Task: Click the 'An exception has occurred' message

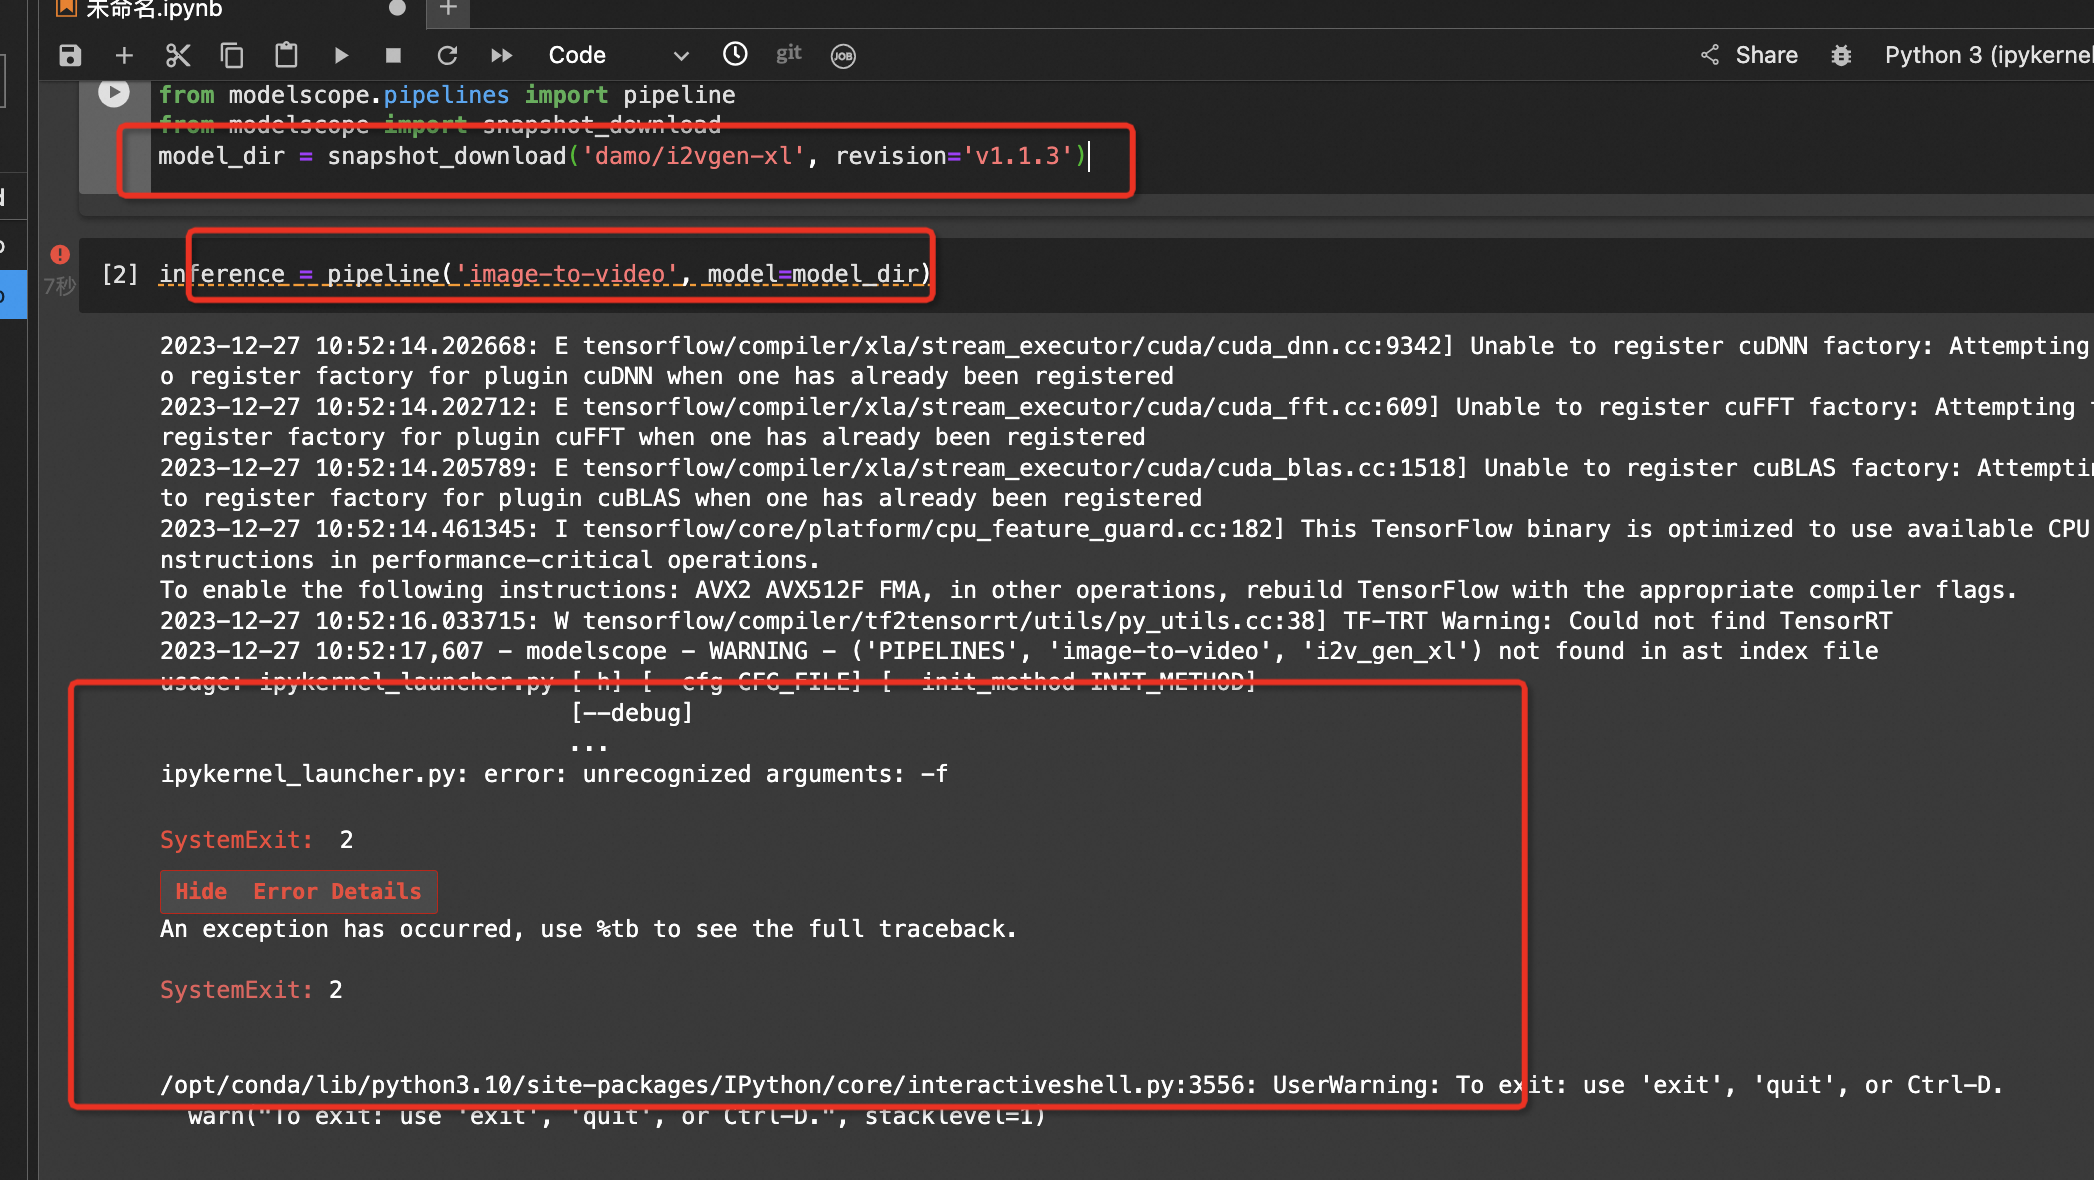Action: point(588,929)
